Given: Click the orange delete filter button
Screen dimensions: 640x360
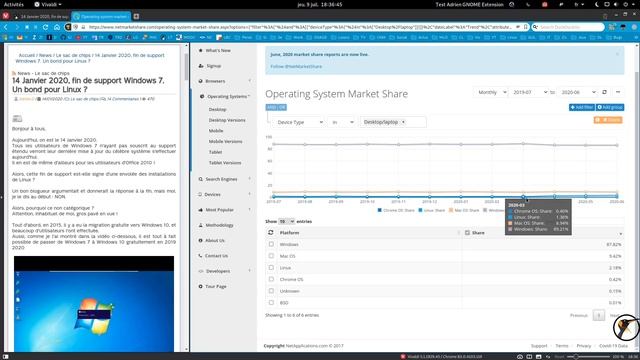Looking at the screenshot, I should [x=608, y=120].
